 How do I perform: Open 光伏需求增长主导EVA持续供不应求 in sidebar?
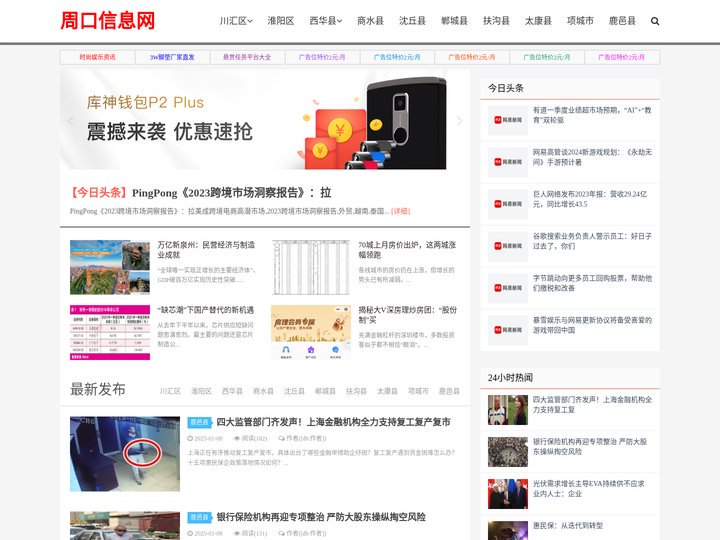point(589,489)
